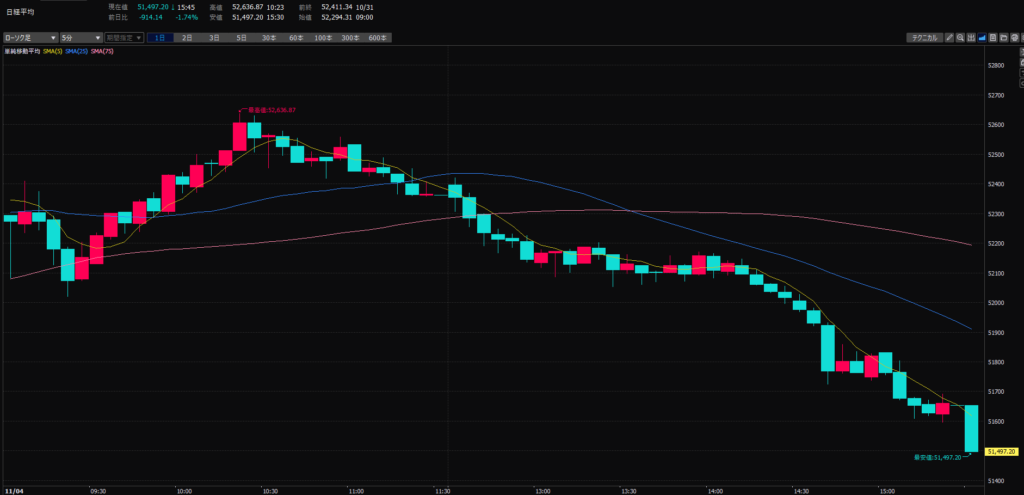This screenshot has width=1024, height=495.
Task: Select the 1日 period toggle
Action: click(x=160, y=37)
